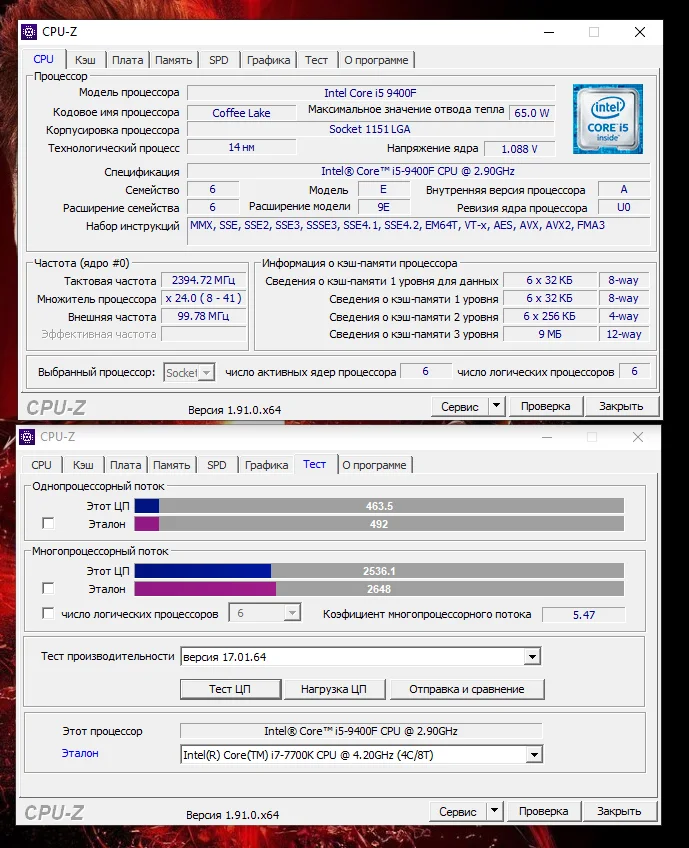Select the active Тест tab in bottom window

click(314, 464)
